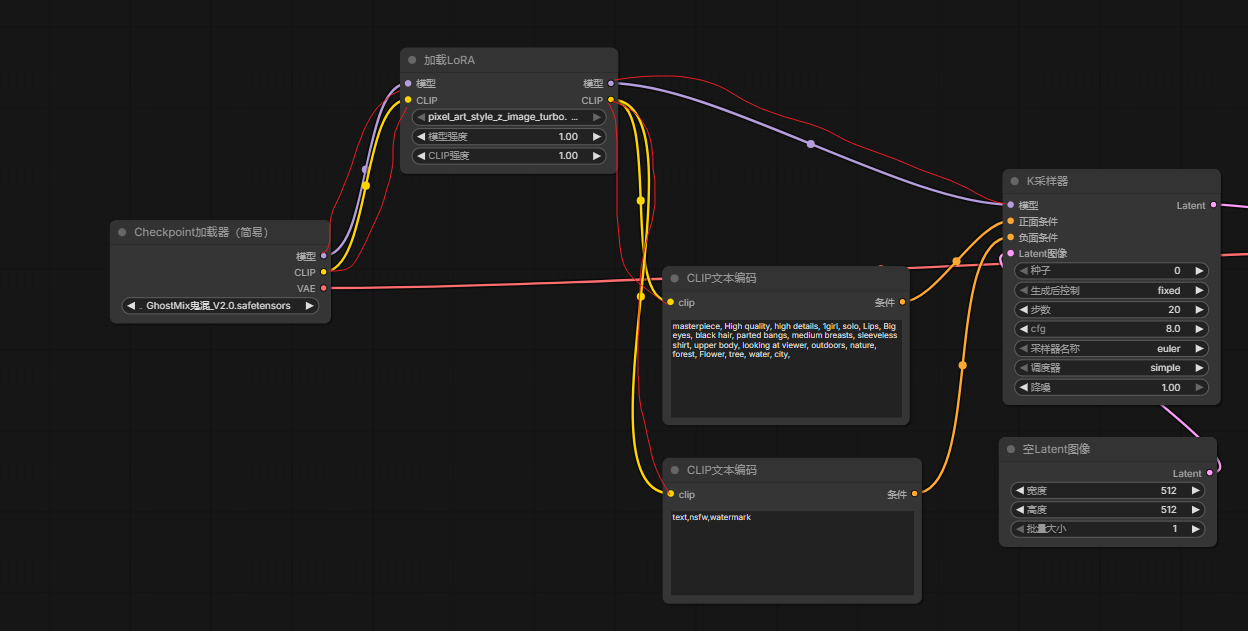Decrease 降噪 with its left arrow
Screen dimensions: 1248x631
pos(1024,388)
